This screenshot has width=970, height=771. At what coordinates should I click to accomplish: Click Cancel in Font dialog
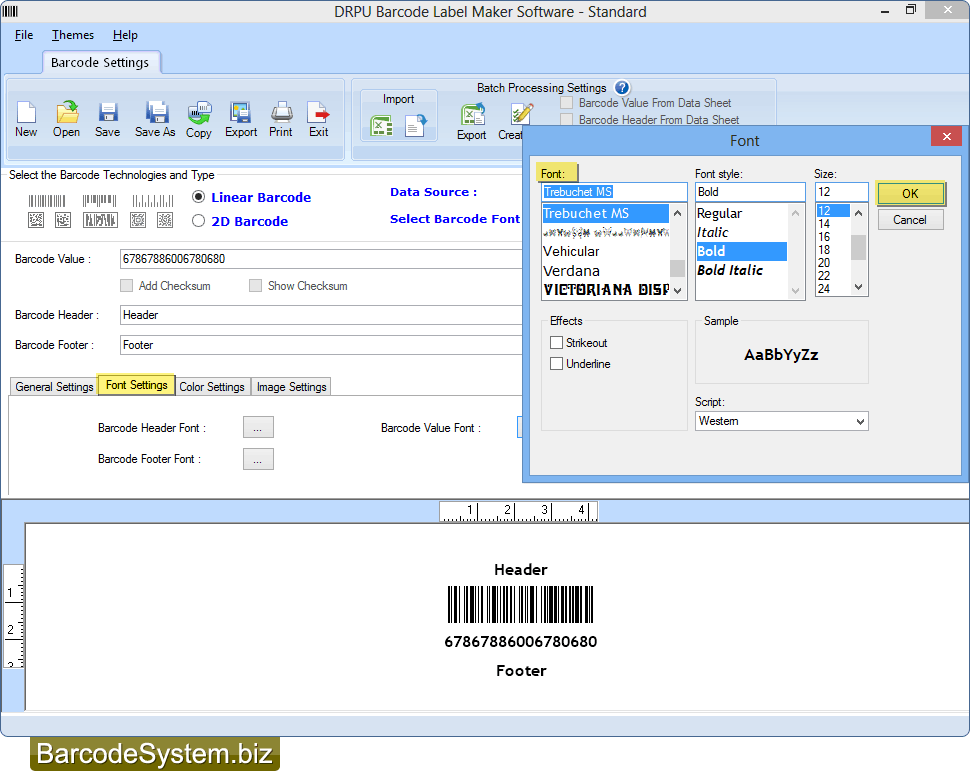910,220
